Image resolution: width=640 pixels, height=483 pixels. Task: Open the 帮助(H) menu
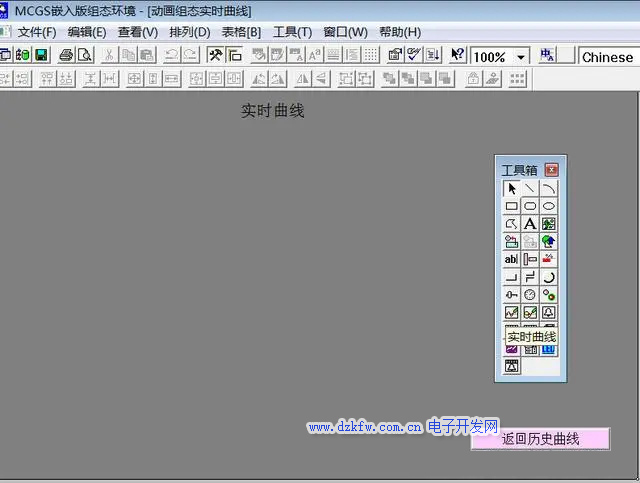[x=400, y=32]
